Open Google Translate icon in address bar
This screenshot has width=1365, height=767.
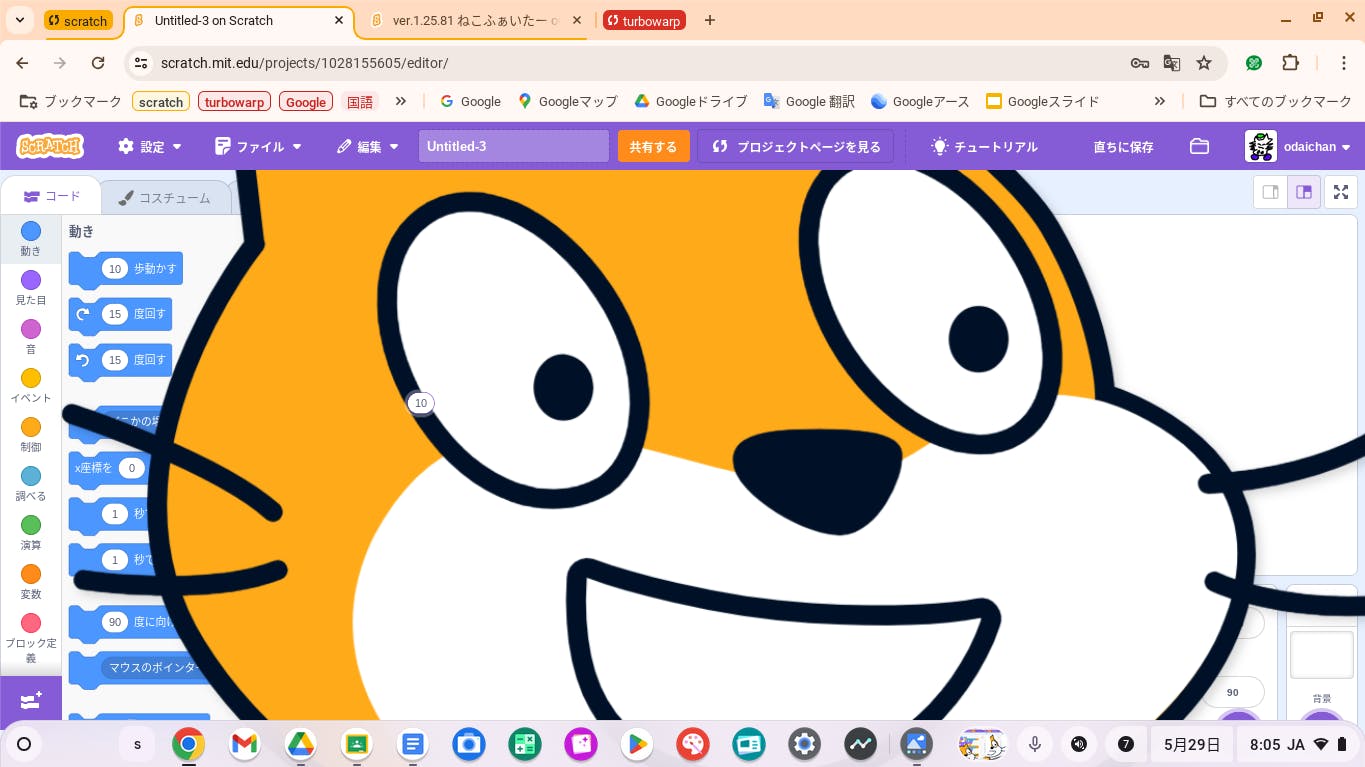pyautogui.click(x=1172, y=63)
